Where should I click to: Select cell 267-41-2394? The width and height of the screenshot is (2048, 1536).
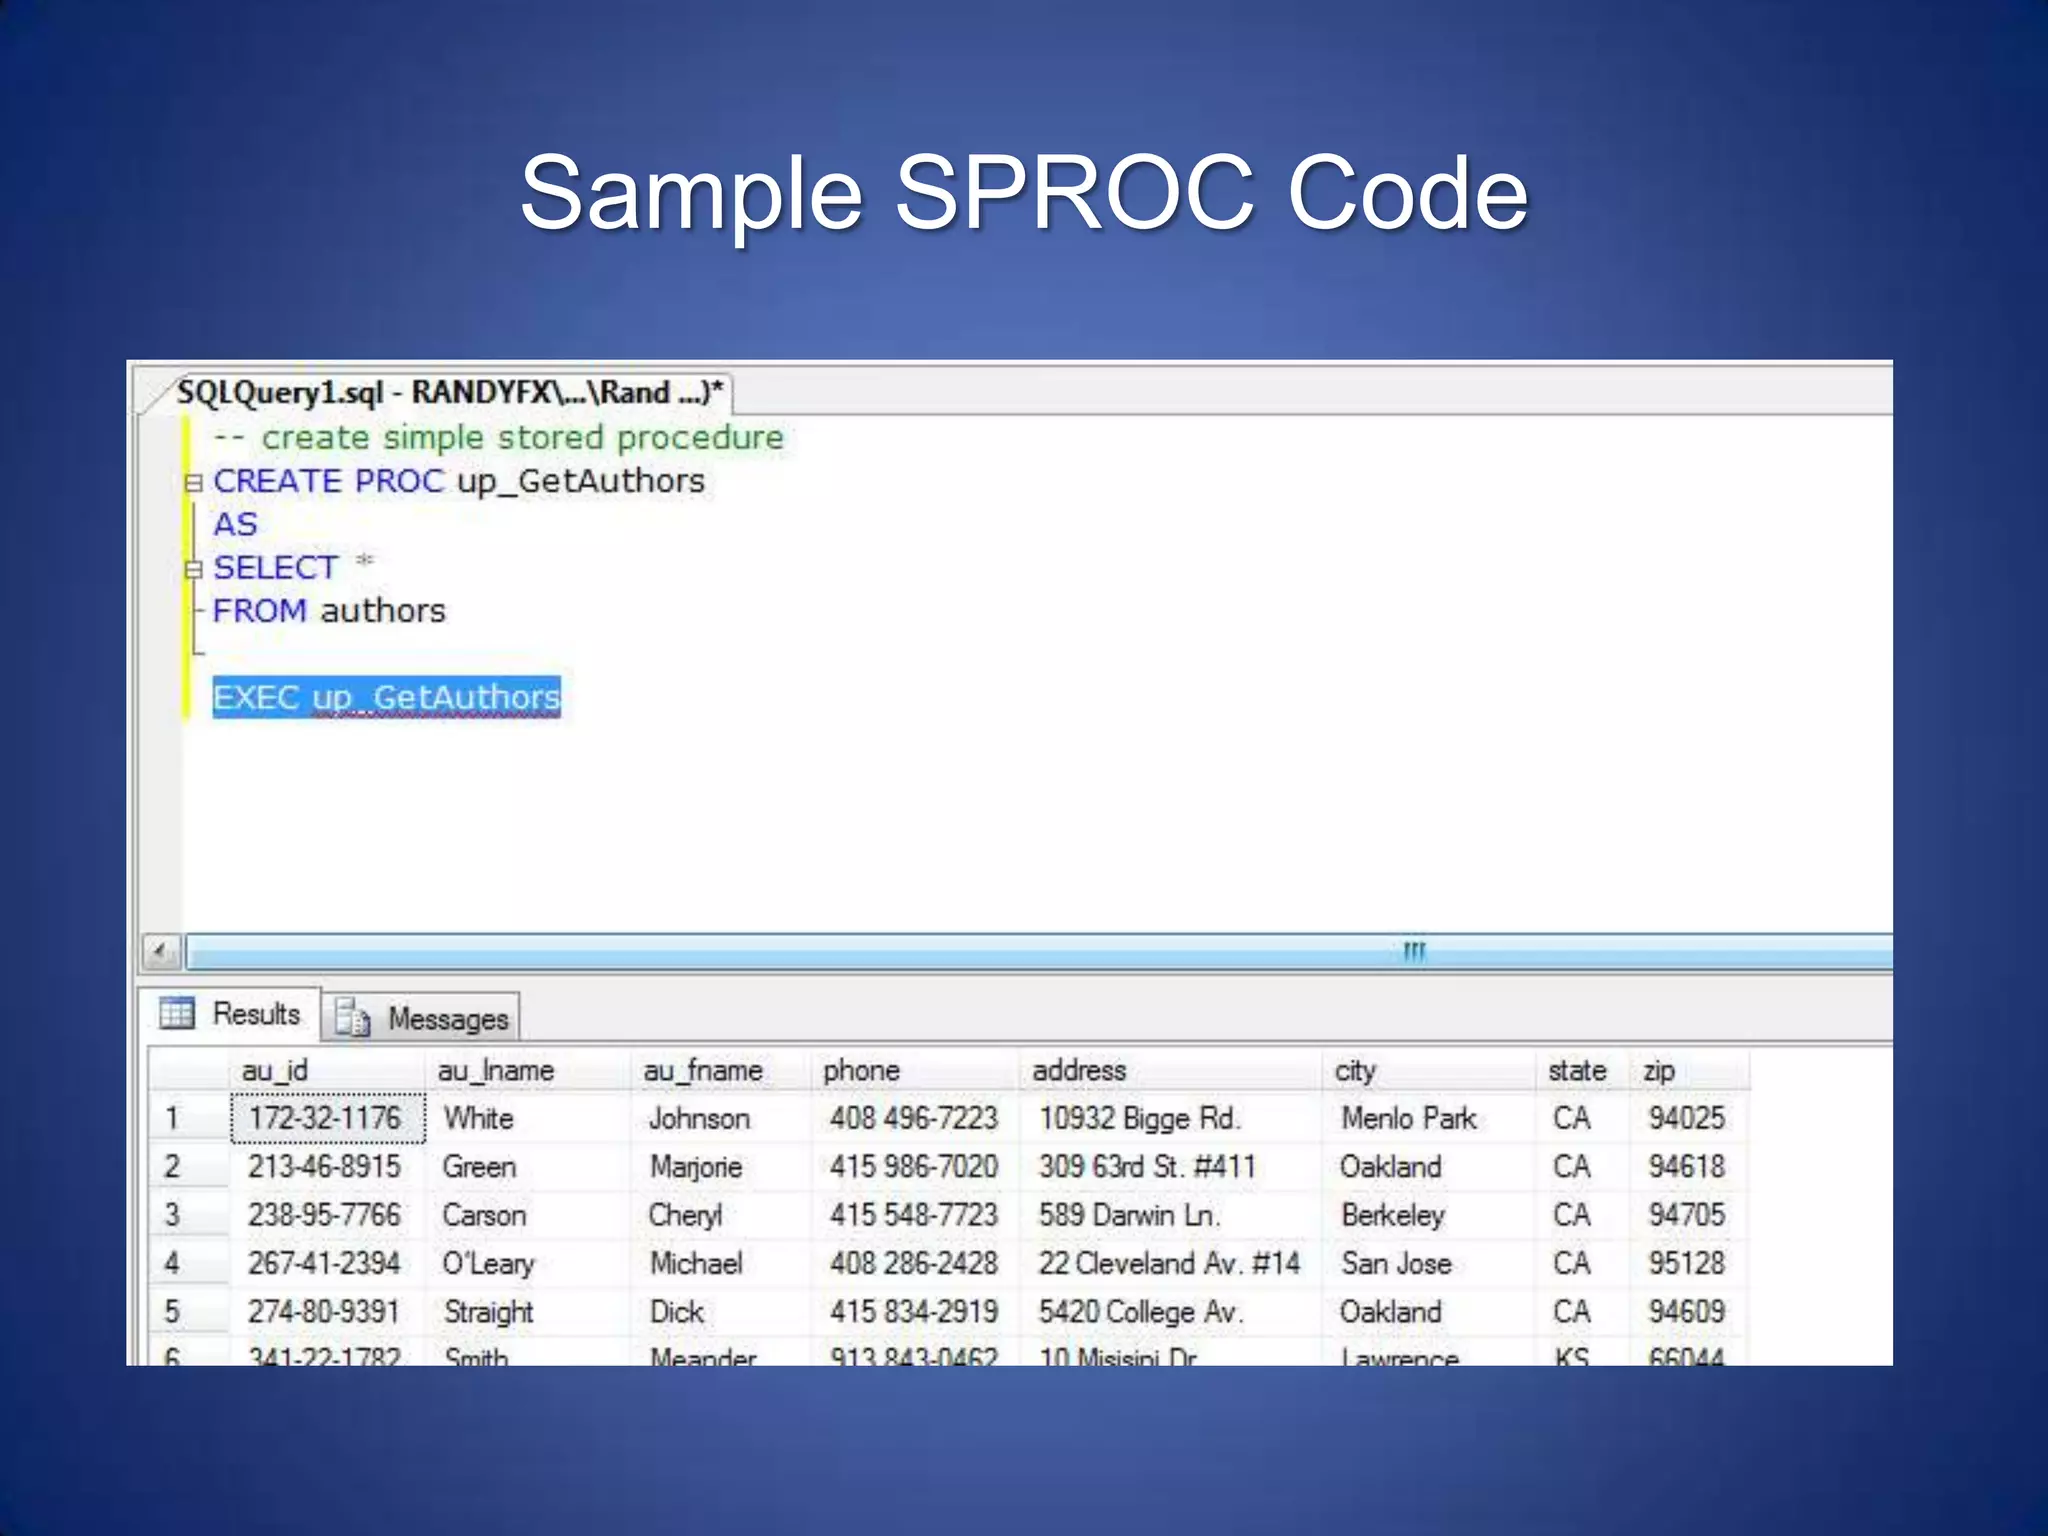coord(327,1263)
